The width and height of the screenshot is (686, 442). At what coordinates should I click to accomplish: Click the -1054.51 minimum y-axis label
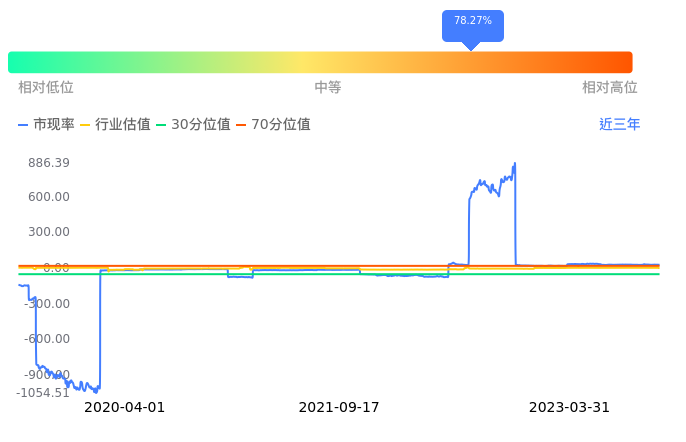pyautogui.click(x=43, y=392)
